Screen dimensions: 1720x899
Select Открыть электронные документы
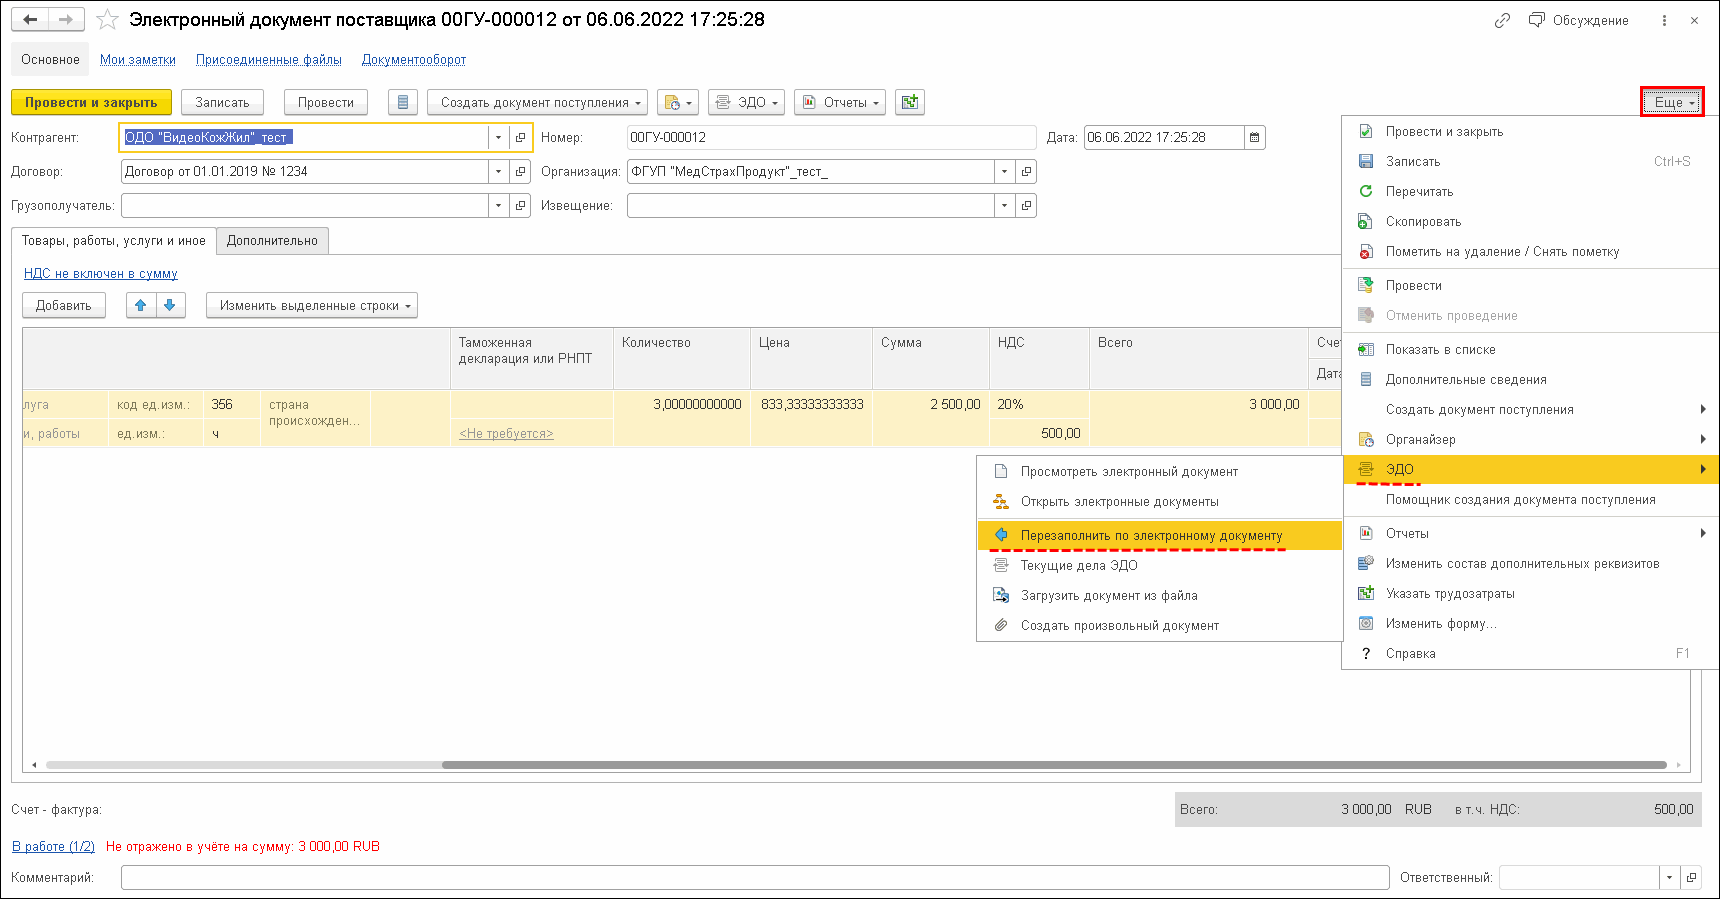pyautogui.click(x=1159, y=501)
